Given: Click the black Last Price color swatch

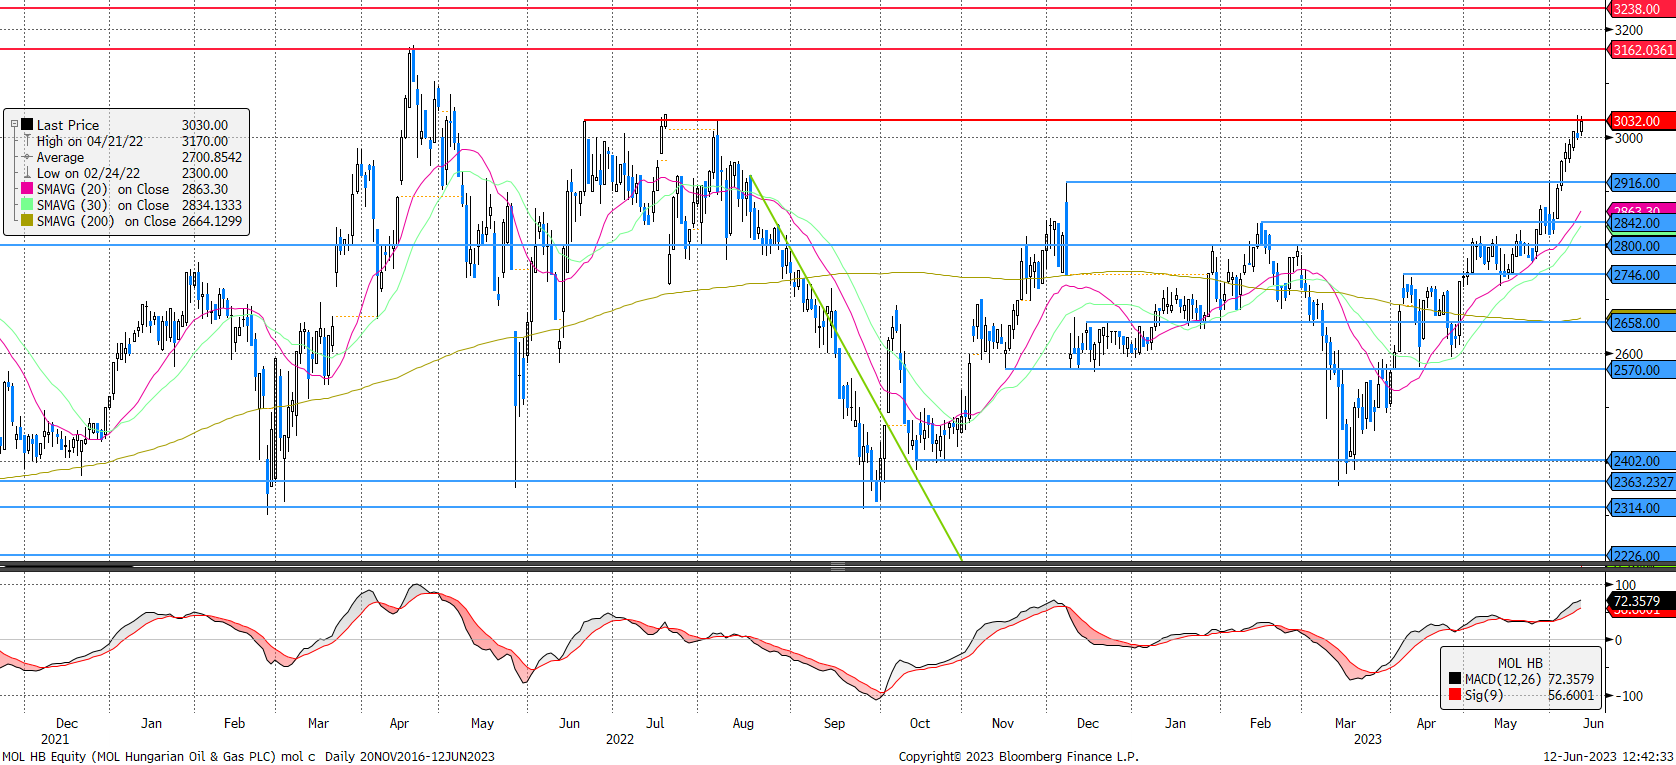Looking at the screenshot, I should (27, 124).
